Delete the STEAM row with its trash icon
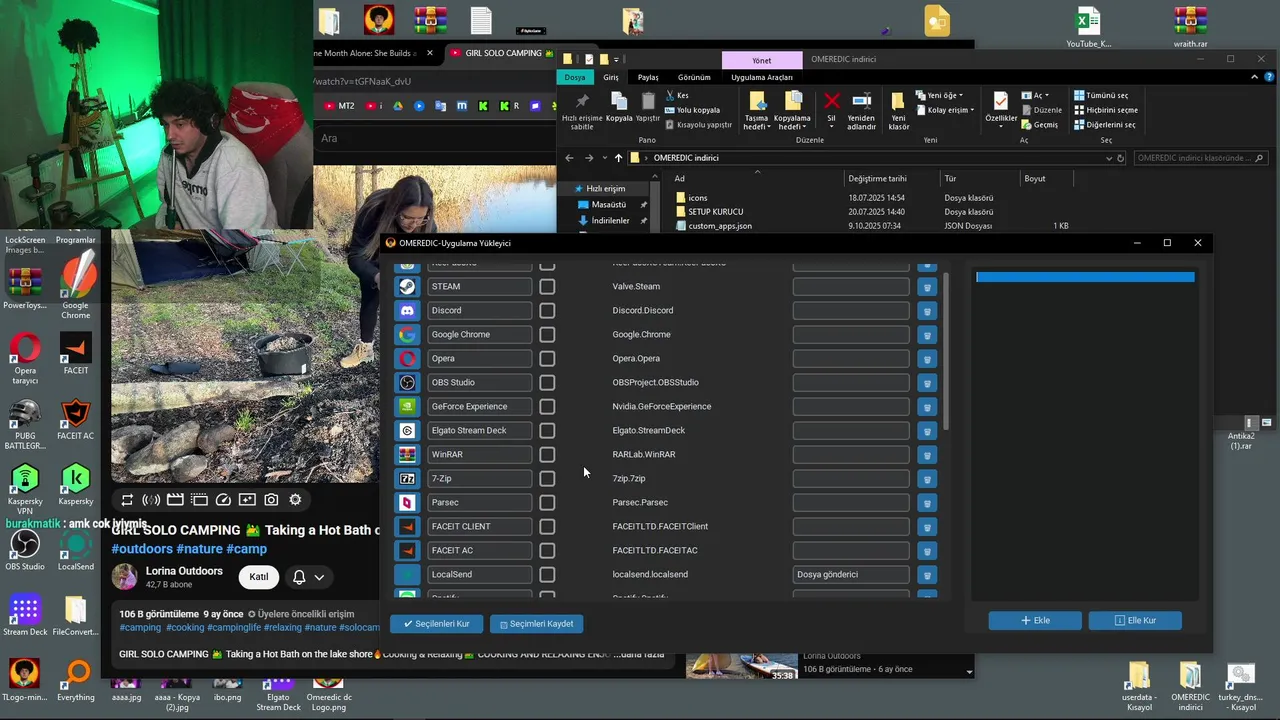The image size is (1280, 720). (927, 286)
